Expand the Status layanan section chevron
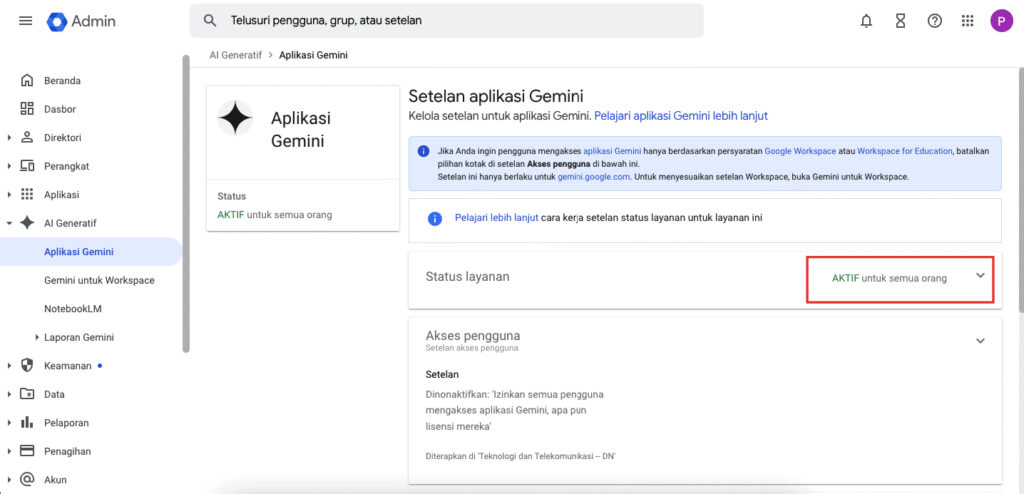 coord(980,276)
